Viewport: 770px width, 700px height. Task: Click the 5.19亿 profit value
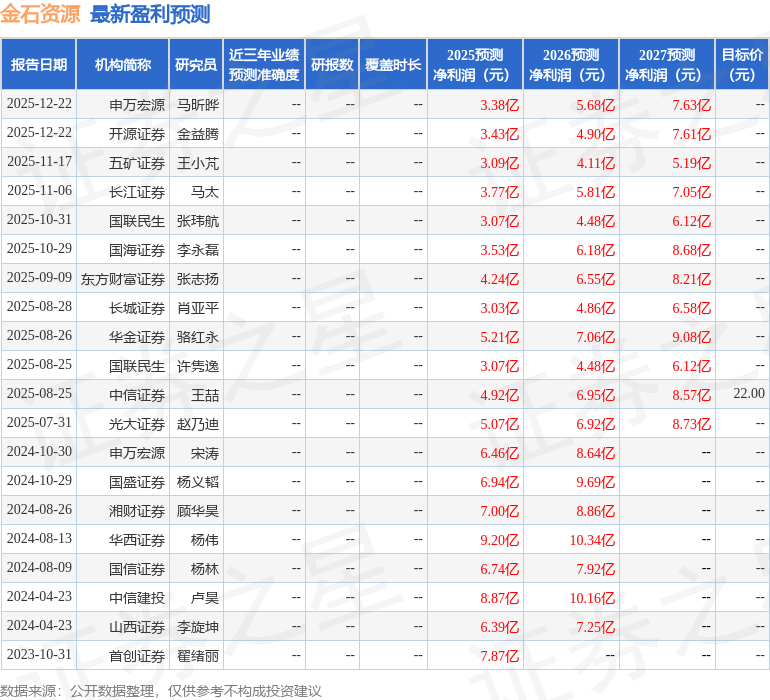tap(691, 163)
